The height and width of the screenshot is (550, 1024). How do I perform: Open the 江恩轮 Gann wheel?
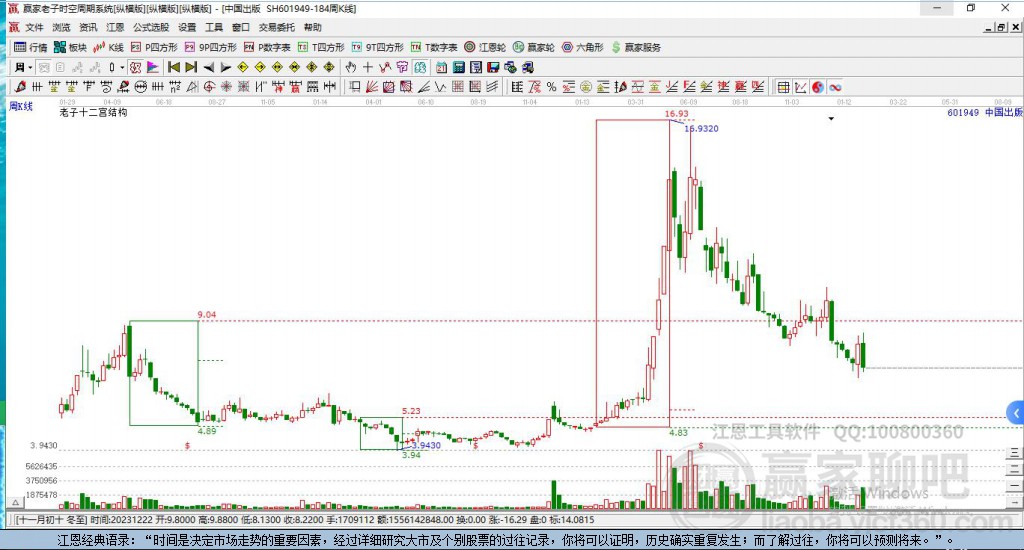tap(485, 47)
